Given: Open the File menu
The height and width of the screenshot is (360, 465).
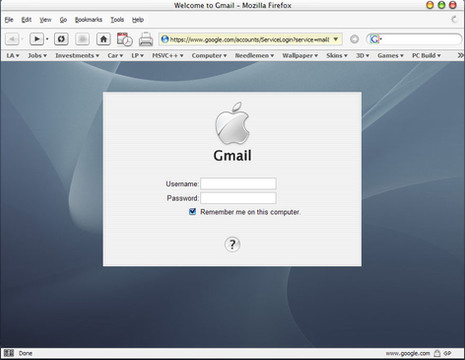Looking at the screenshot, I should (9, 20).
